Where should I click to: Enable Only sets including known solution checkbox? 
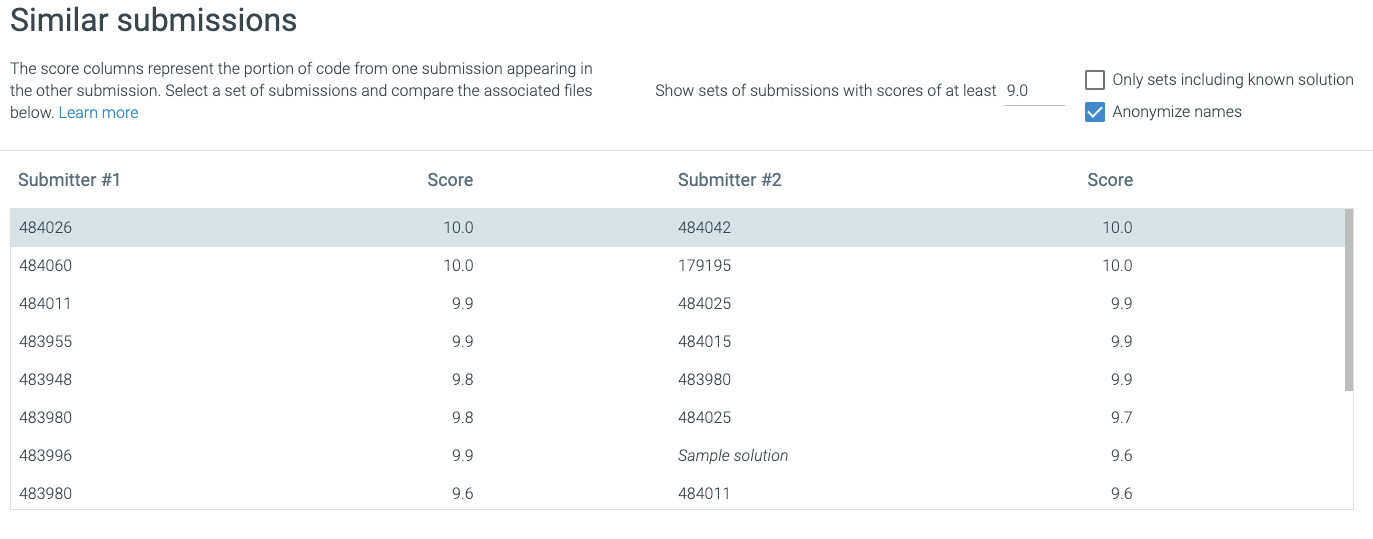pos(1095,80)
